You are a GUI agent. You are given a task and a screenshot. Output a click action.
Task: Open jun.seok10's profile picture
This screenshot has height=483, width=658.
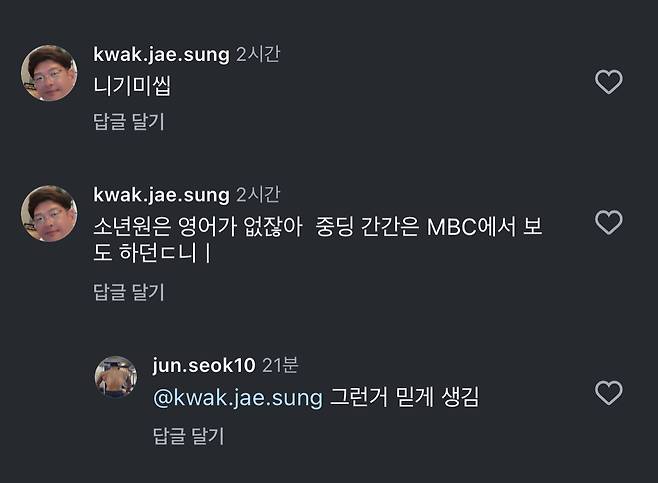tap(116, 377)
